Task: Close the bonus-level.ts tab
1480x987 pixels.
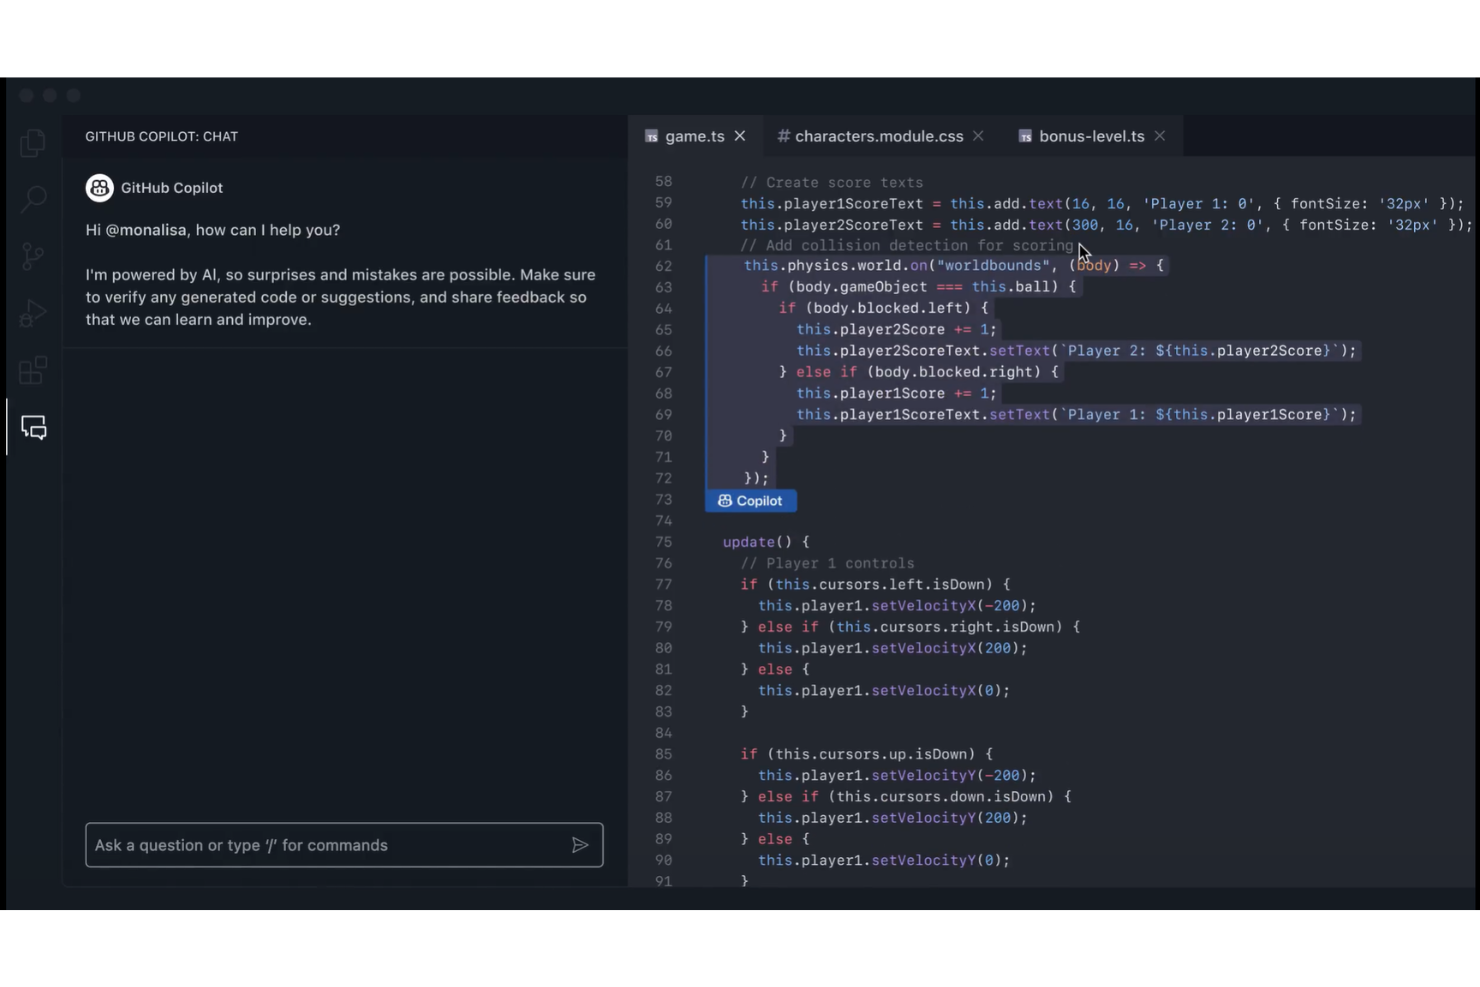Action: tap(1159, 136)
